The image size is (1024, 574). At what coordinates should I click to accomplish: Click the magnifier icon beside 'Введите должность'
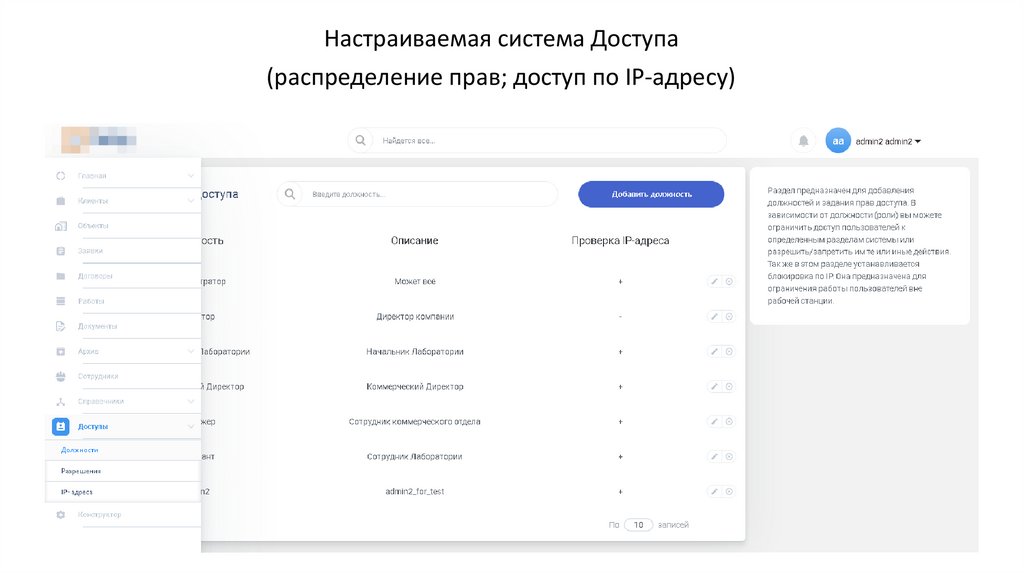(x=290, y=194)
